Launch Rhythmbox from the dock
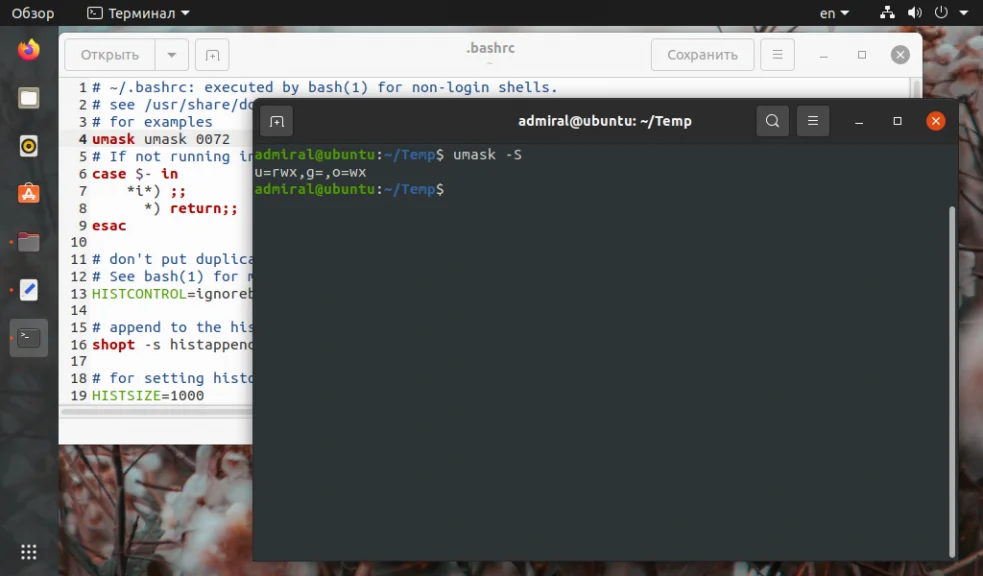 28,146
